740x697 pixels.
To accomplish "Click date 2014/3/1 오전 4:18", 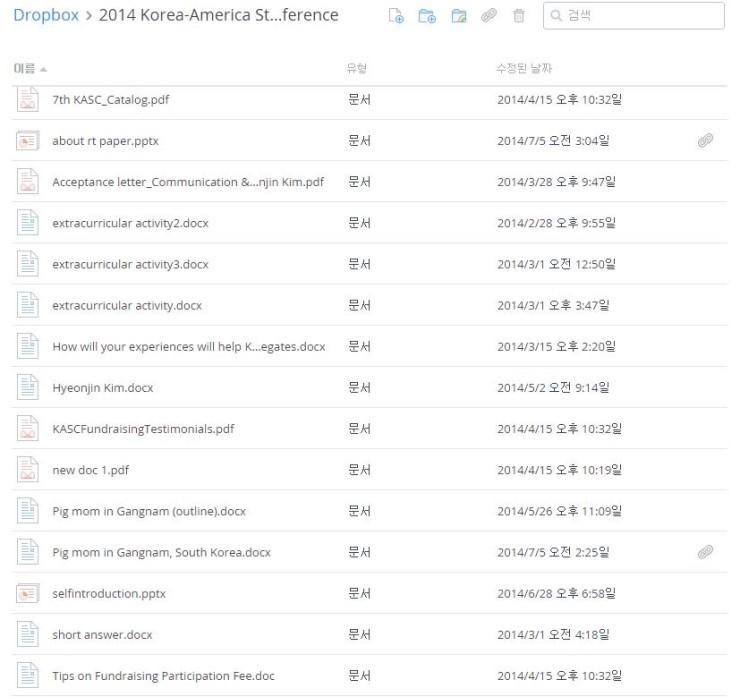I will pos(553,634).
